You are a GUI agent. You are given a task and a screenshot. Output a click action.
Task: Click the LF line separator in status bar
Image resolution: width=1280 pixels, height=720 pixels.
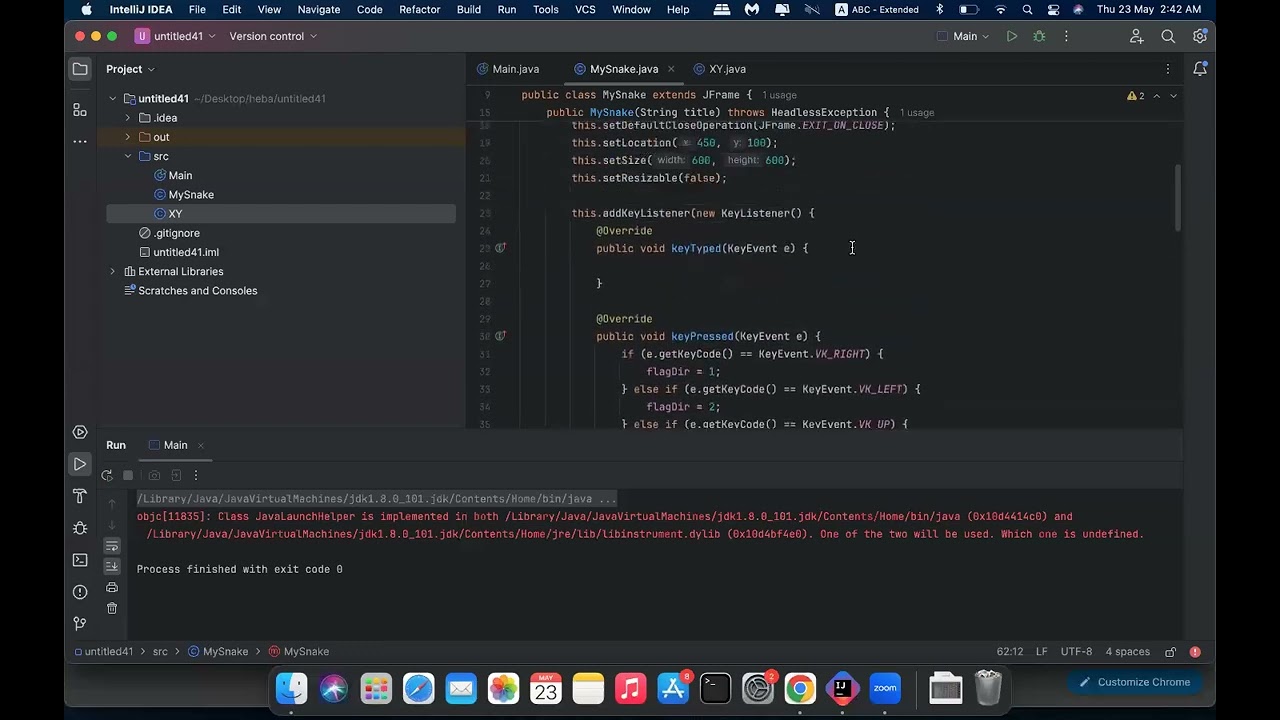point(1041,652)
